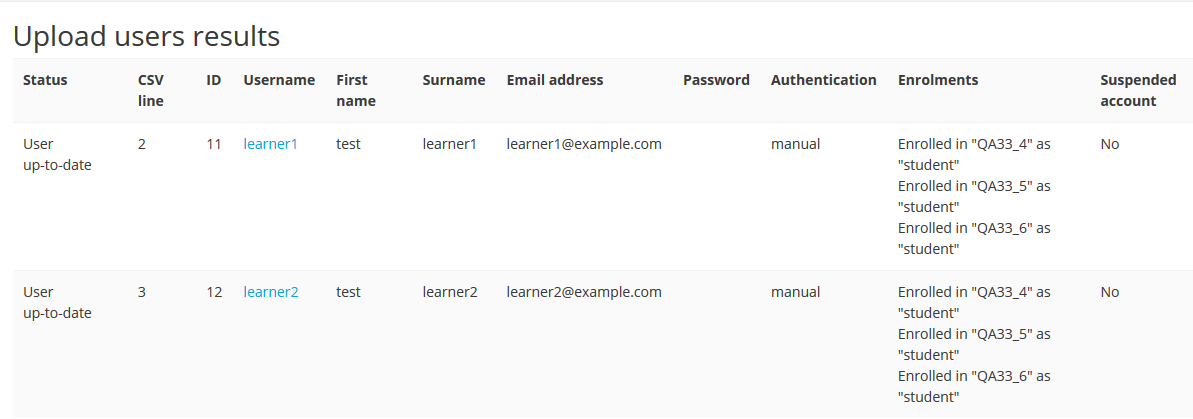Image resolution: width=1193 pixels, height=419 pixels.
Task: Select the learner2@example.com email cell
Action: pyautogui.click(x=584, y=292)
